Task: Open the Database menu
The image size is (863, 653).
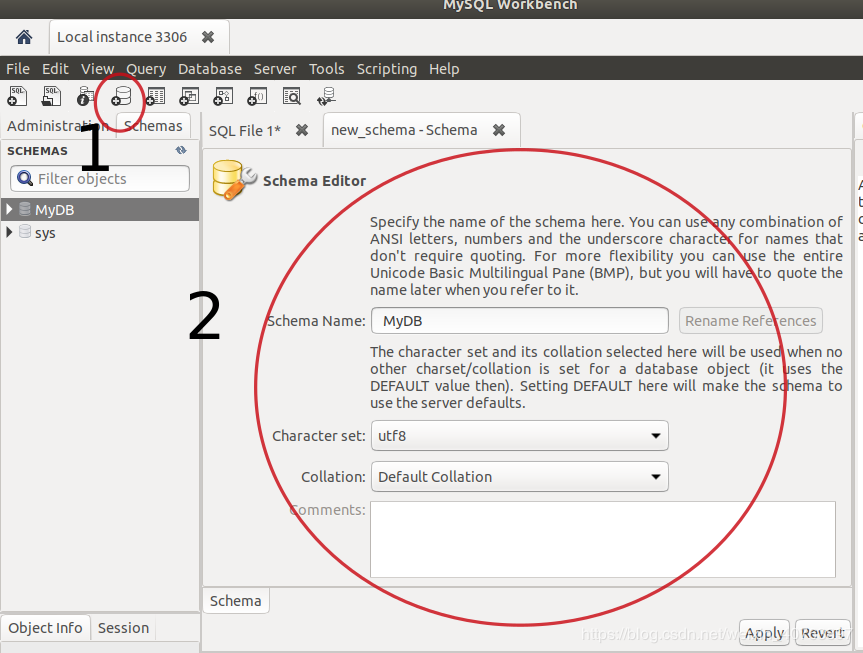Action: tap(210, 69)
